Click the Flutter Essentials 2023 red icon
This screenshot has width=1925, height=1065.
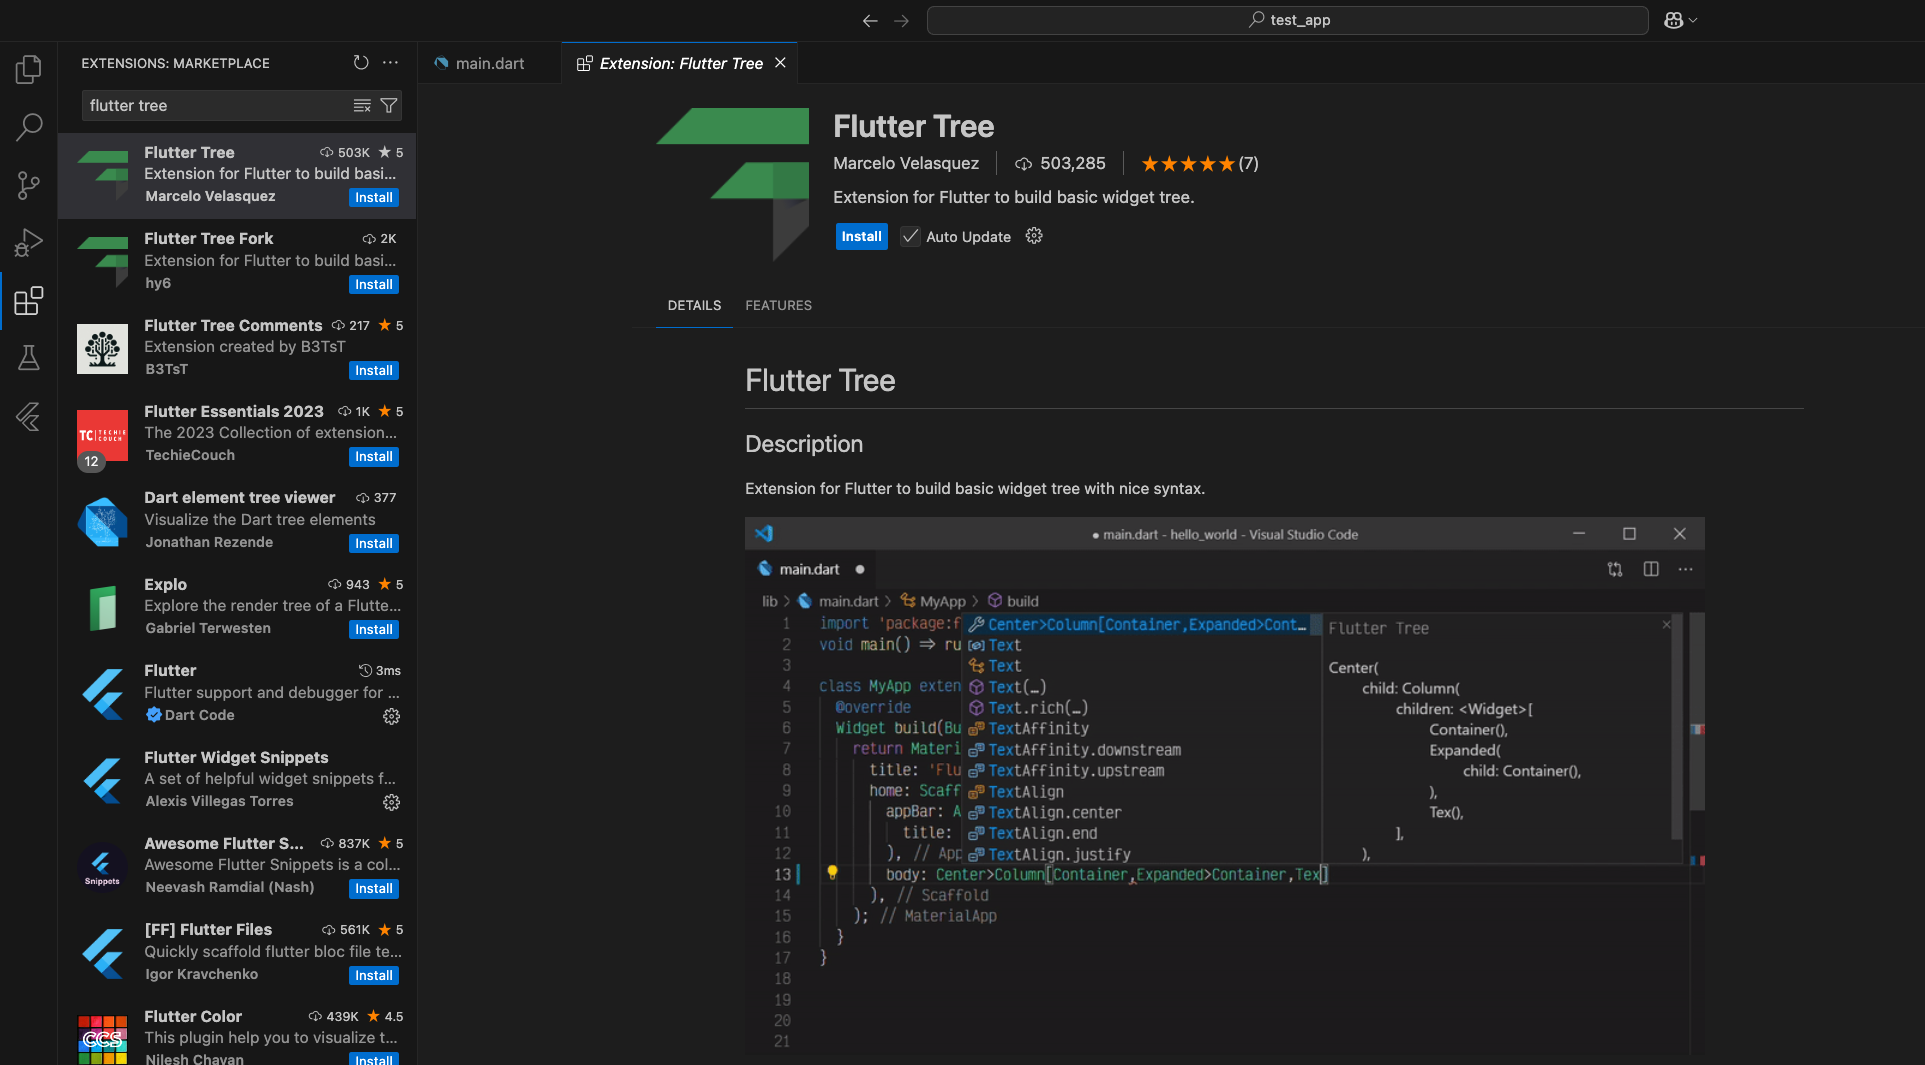[102, 436]
